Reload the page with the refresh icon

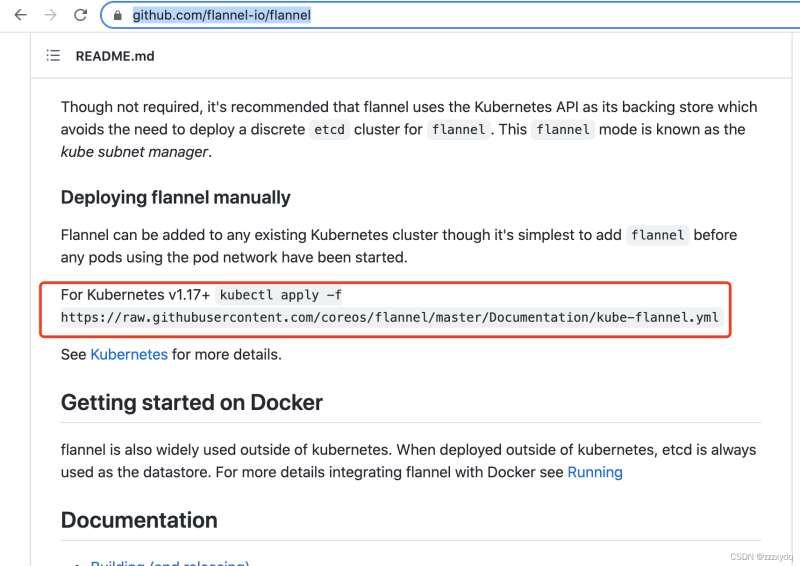click(81, 15)
